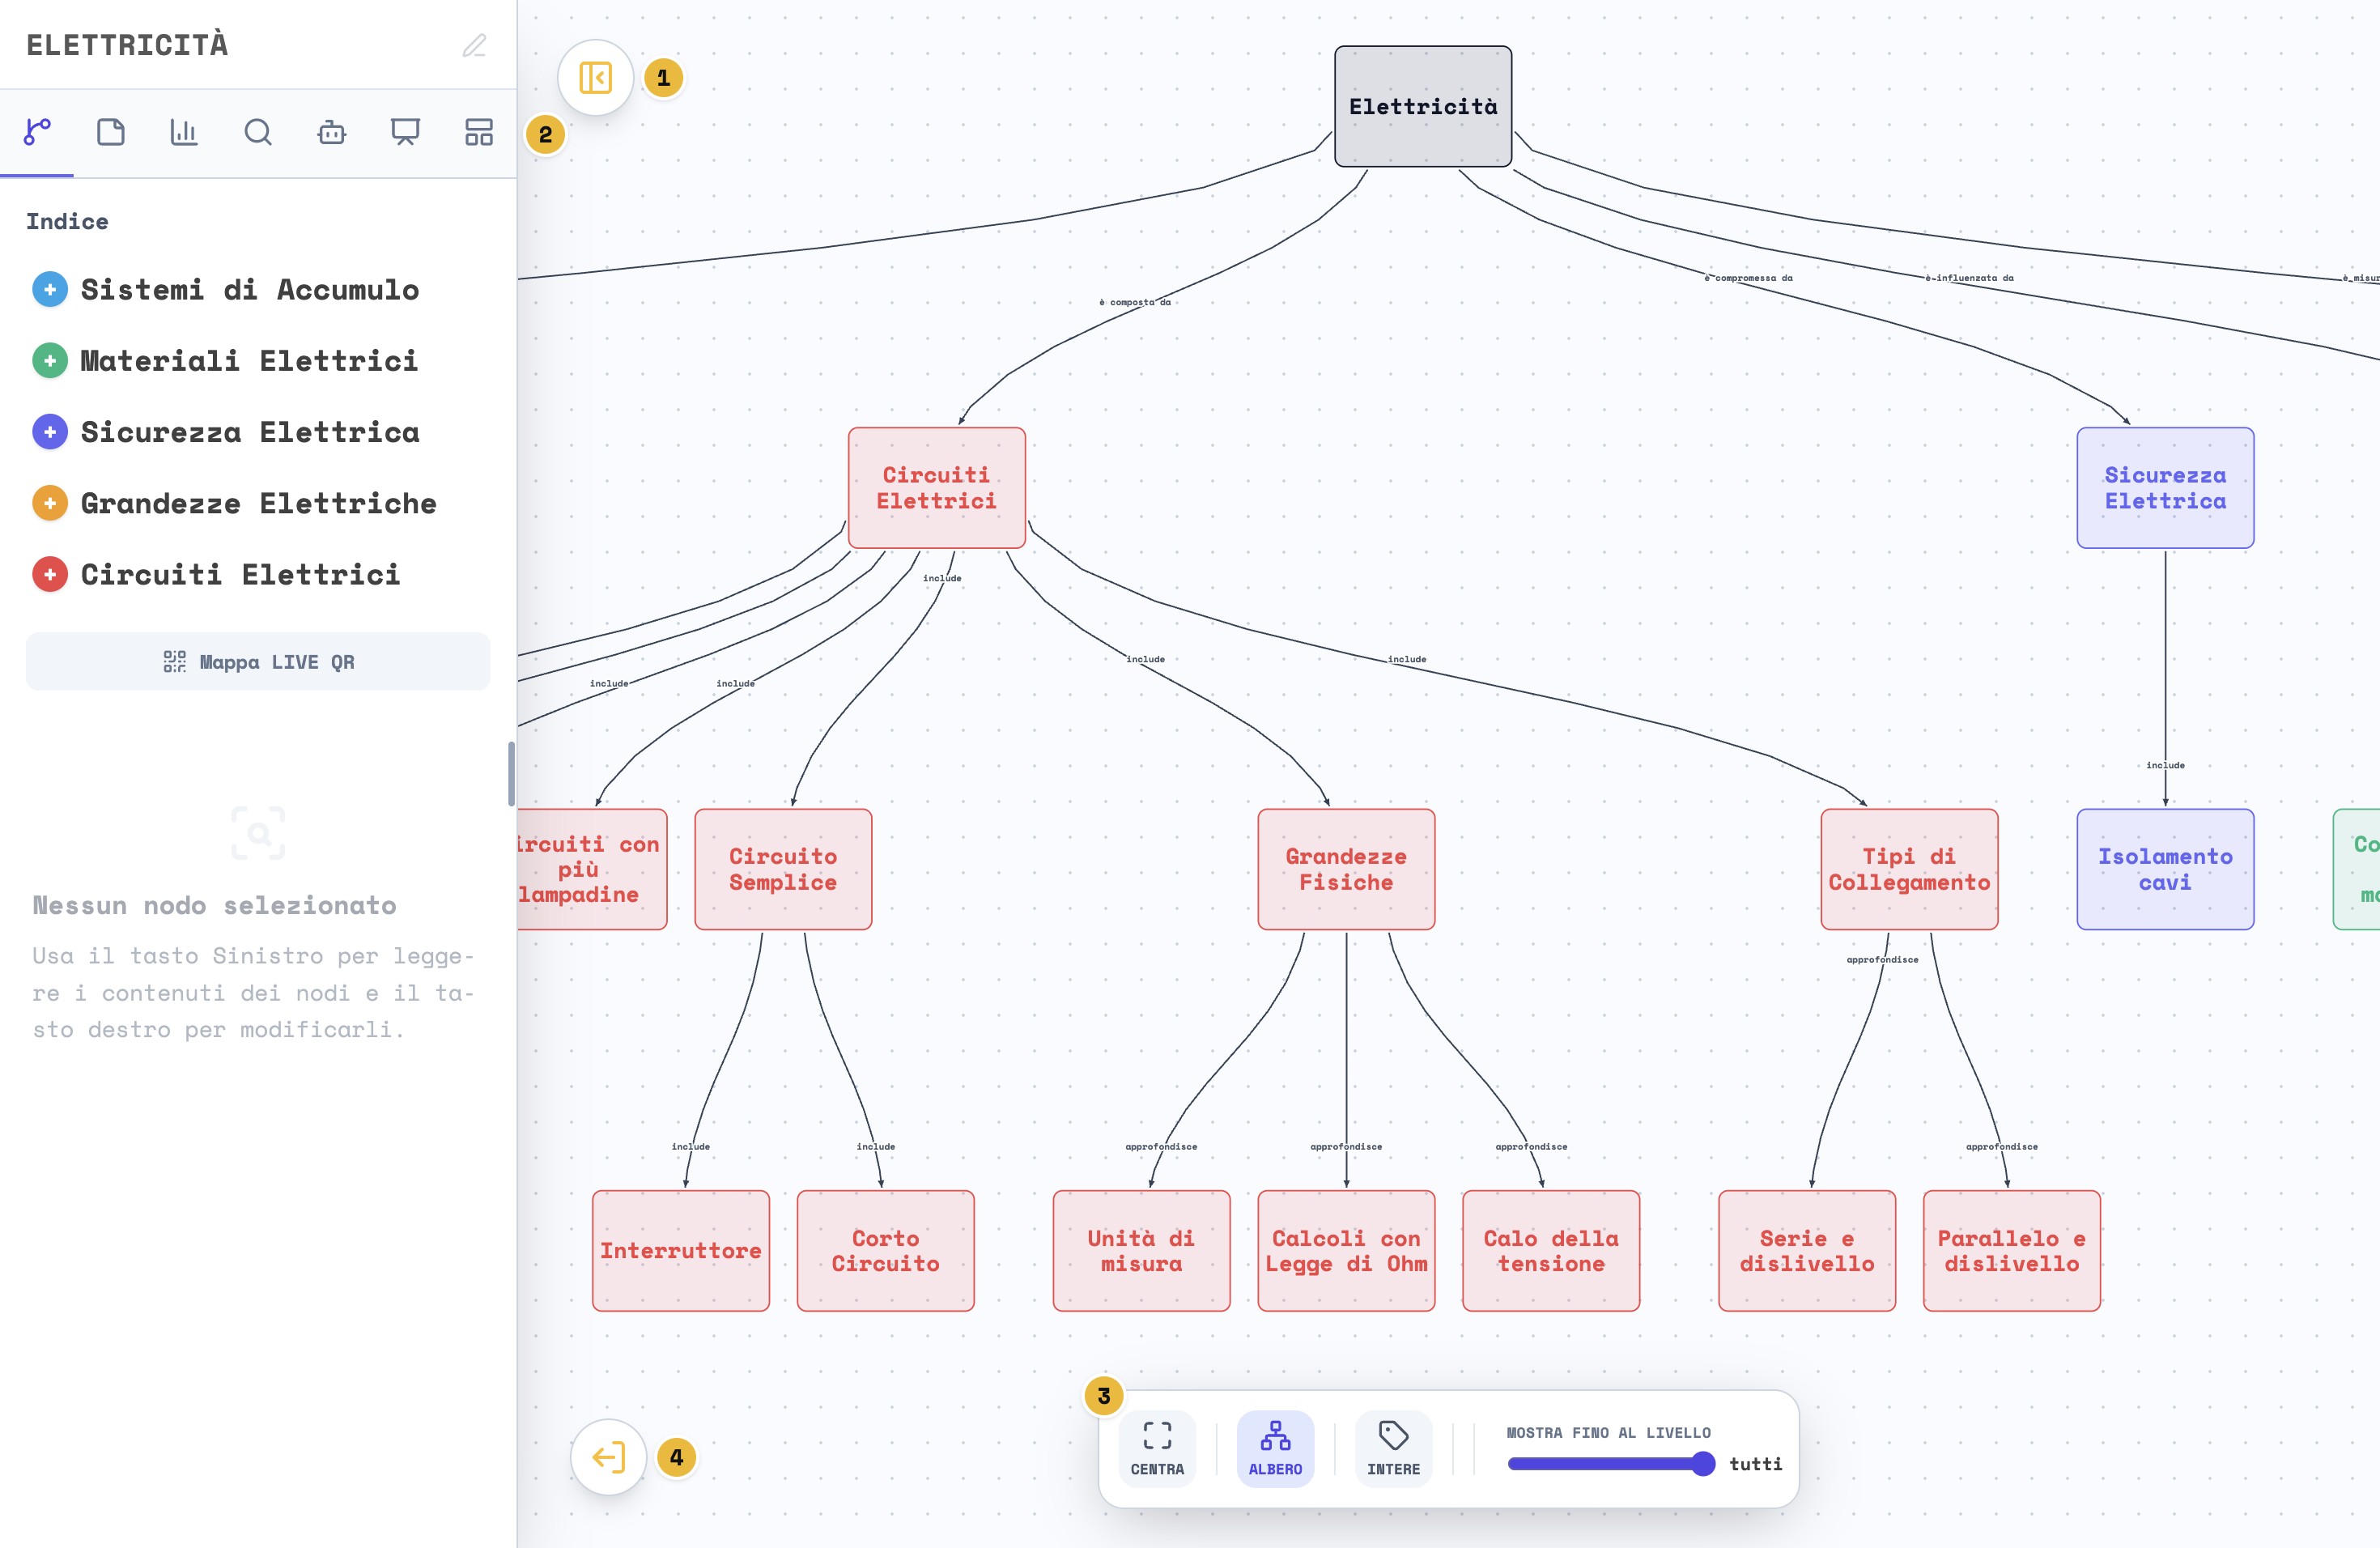Screen dimensions: 2380x1548
Task: Expand Sistemi di Accumulo plus icon
Action: (50, 289)
